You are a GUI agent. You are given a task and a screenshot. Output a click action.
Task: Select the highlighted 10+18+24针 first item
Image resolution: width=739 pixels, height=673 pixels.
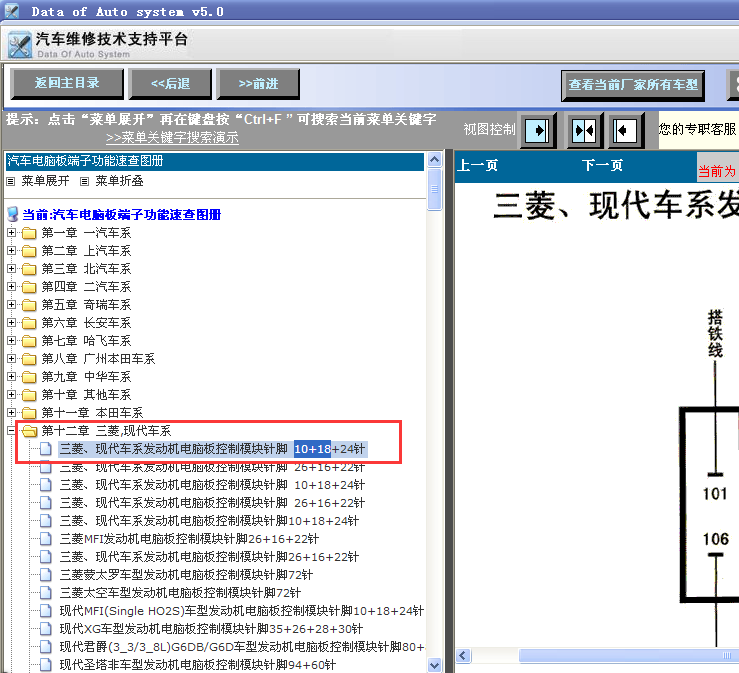212,449
